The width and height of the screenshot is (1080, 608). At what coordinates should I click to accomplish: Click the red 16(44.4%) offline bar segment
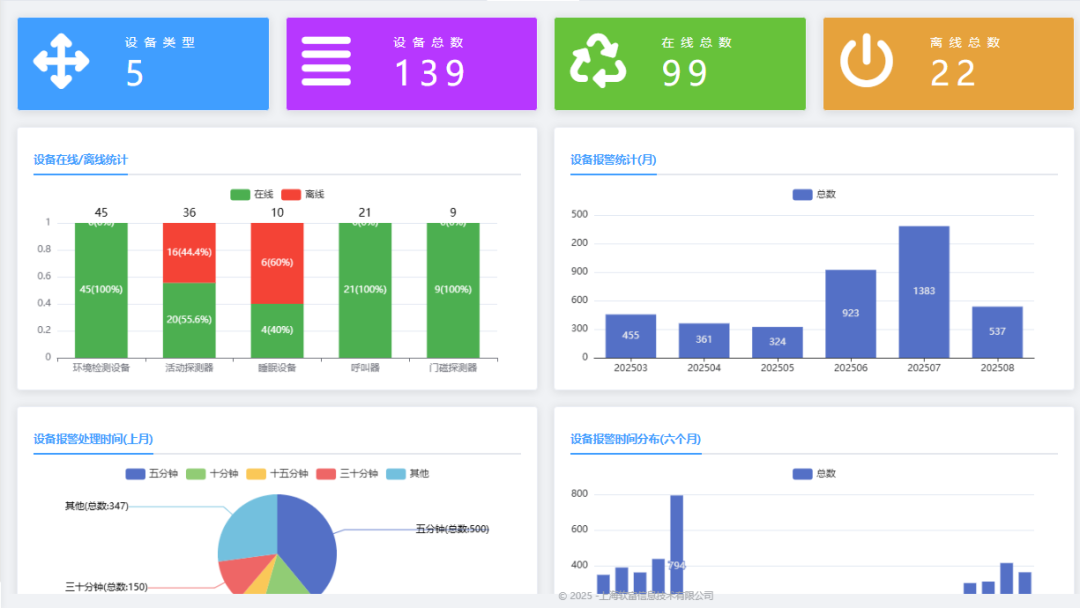coord(189,253)
